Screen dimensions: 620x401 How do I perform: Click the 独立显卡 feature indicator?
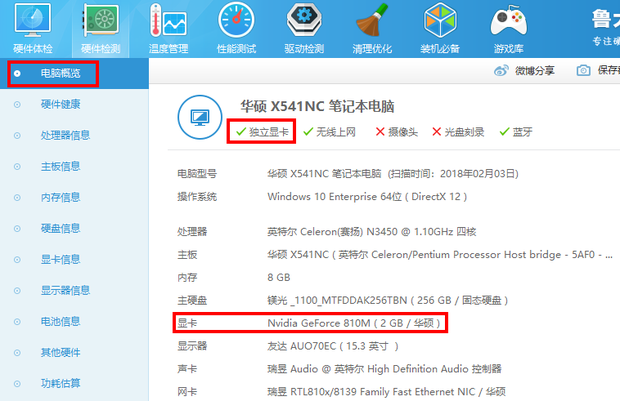coord(262,132)
